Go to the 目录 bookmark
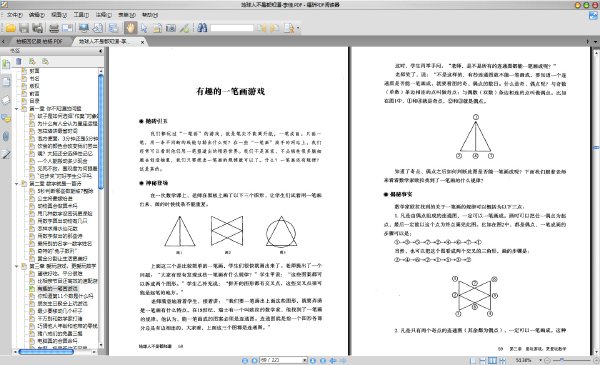The width and height of the screenshot is (600, 365). [34, 101]
